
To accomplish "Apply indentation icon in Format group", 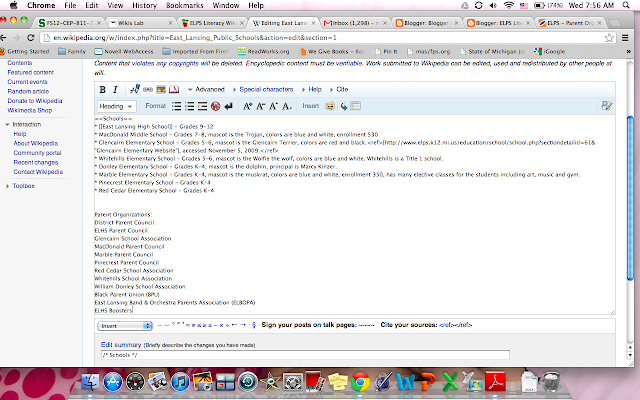I will click(202, 106).
